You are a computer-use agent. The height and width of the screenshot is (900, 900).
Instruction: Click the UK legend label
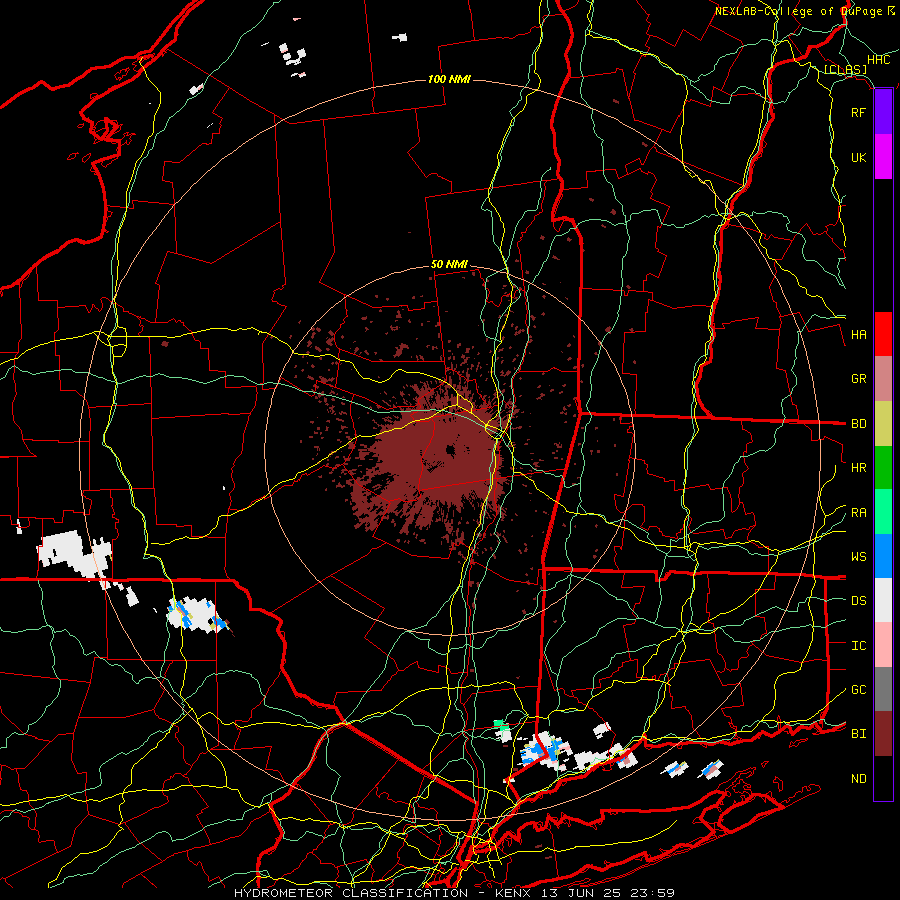click(859, 157)
